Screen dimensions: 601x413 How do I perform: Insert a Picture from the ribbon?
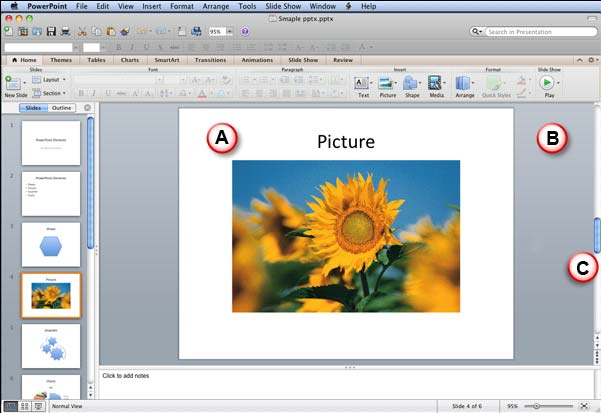coord(387,85)
